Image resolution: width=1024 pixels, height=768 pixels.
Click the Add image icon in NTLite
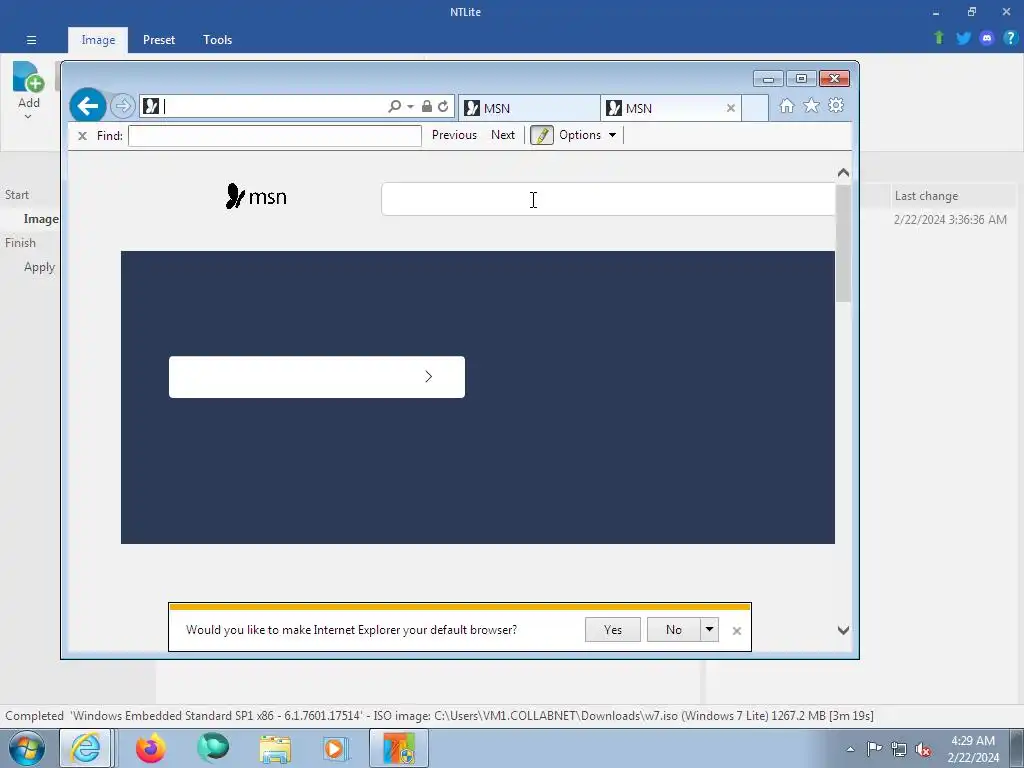pyautogui.click(x=28, y=77)
